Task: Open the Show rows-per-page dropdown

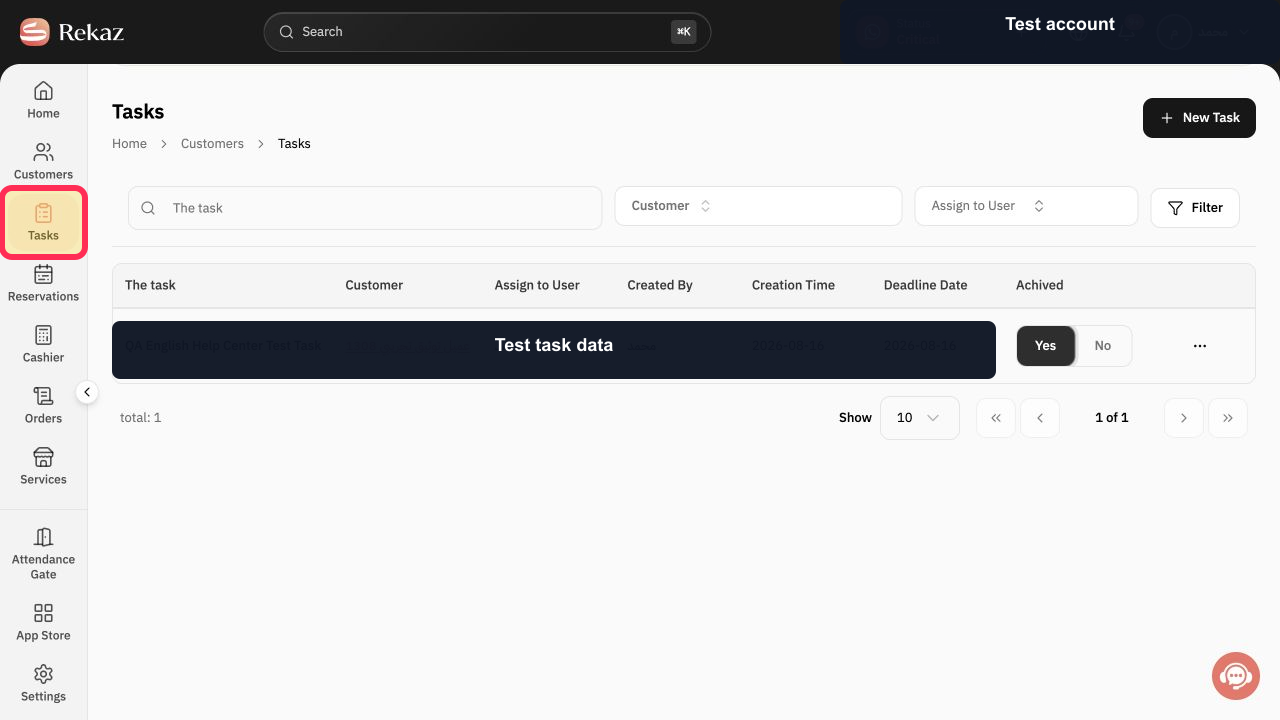Action: pos(919,418)
